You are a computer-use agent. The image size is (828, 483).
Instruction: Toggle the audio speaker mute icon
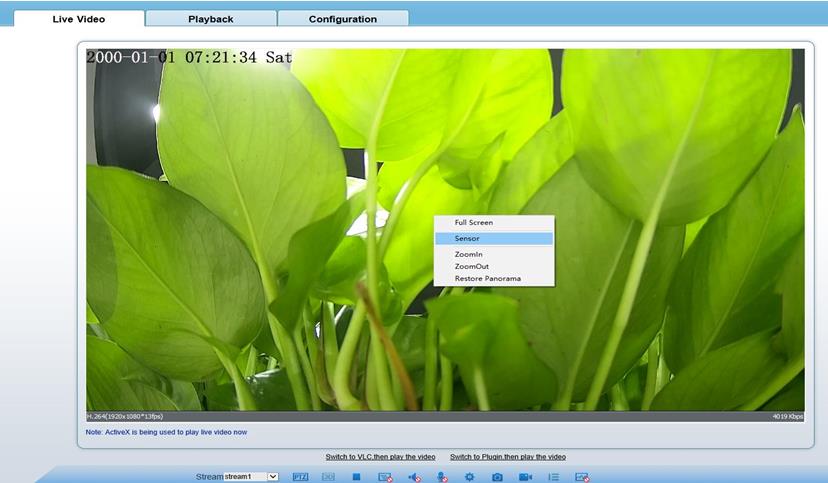(x=413, y=477)
